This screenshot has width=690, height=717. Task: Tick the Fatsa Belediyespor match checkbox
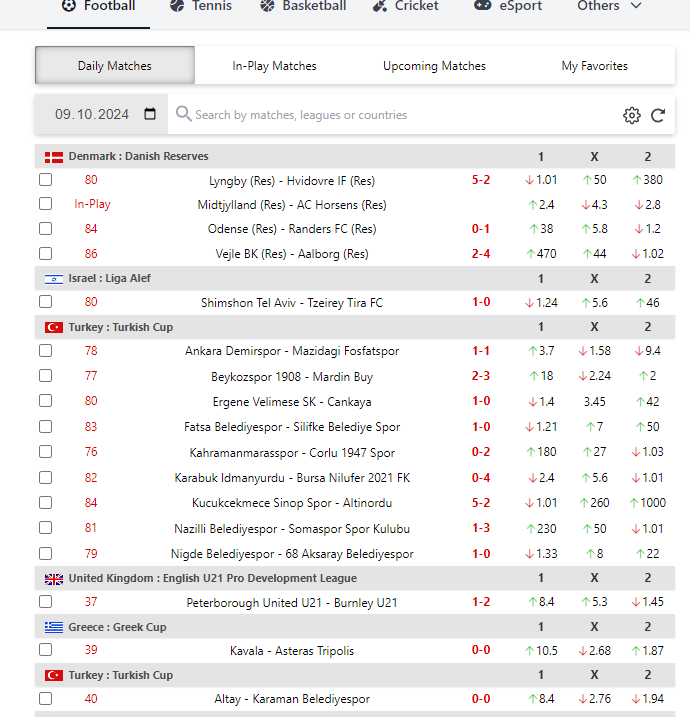point(46,427)
